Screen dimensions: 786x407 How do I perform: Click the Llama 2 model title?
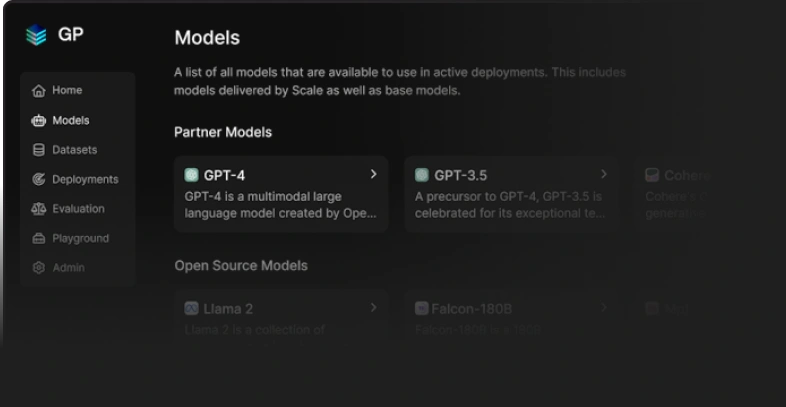pos(228,309)
